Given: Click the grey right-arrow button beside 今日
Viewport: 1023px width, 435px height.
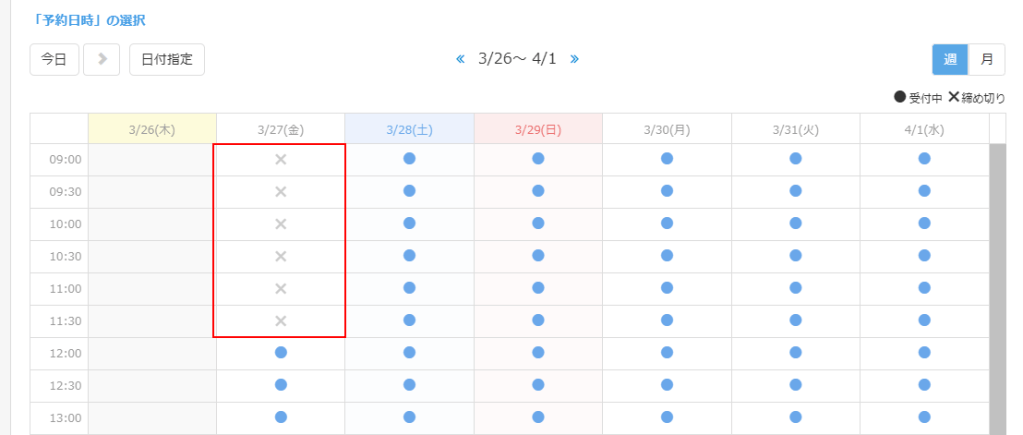Looking at the screenshot, I should [102, 59].
